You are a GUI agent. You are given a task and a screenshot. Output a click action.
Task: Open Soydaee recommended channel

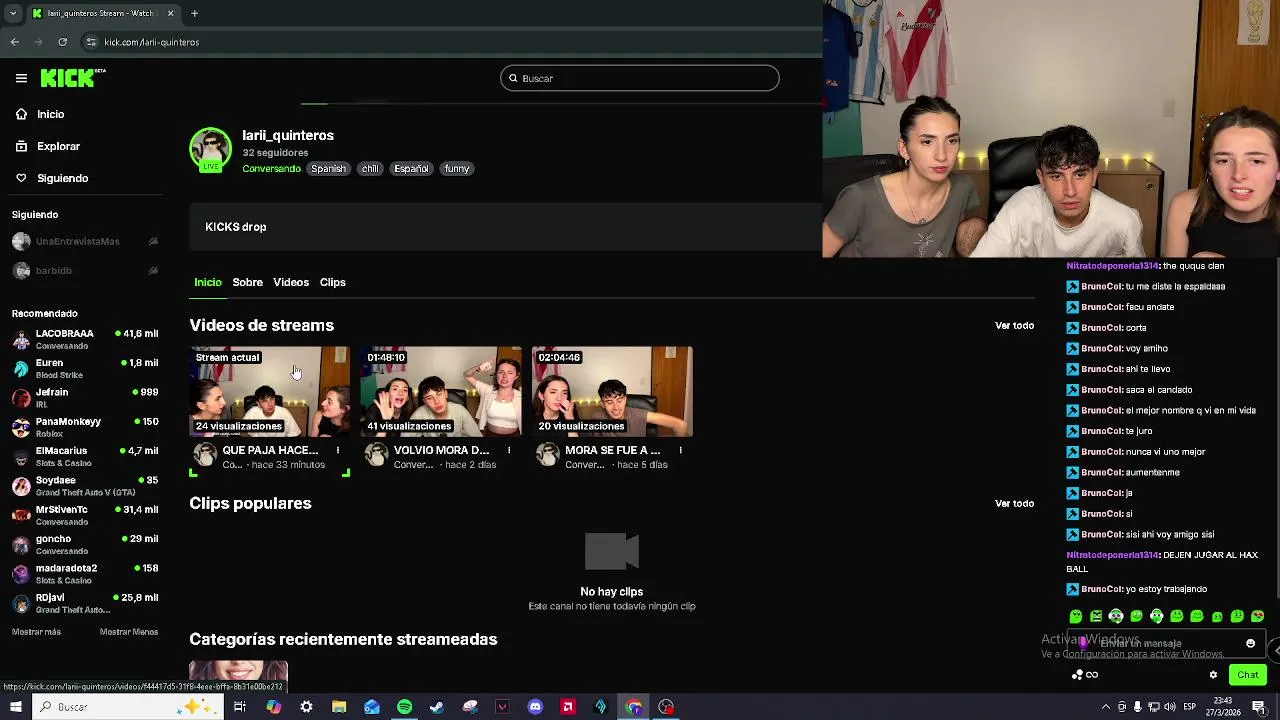click(85, 485)
